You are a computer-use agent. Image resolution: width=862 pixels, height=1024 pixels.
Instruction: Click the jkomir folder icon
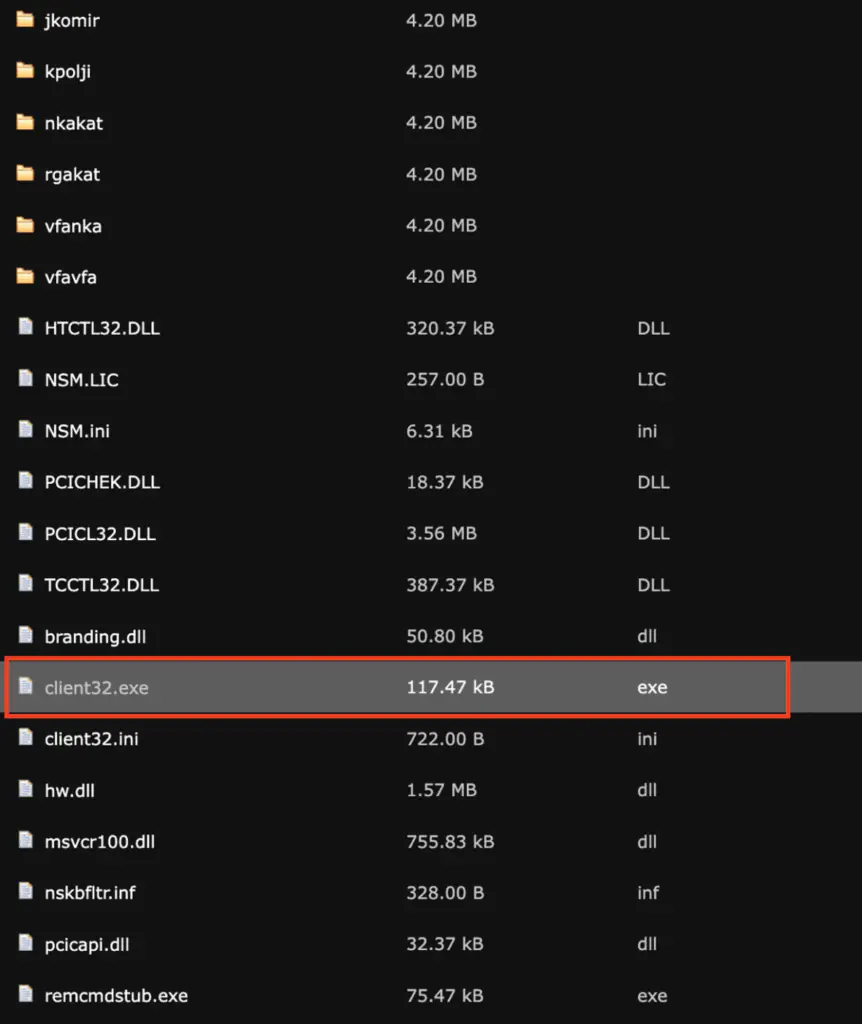tap(26, 20)
